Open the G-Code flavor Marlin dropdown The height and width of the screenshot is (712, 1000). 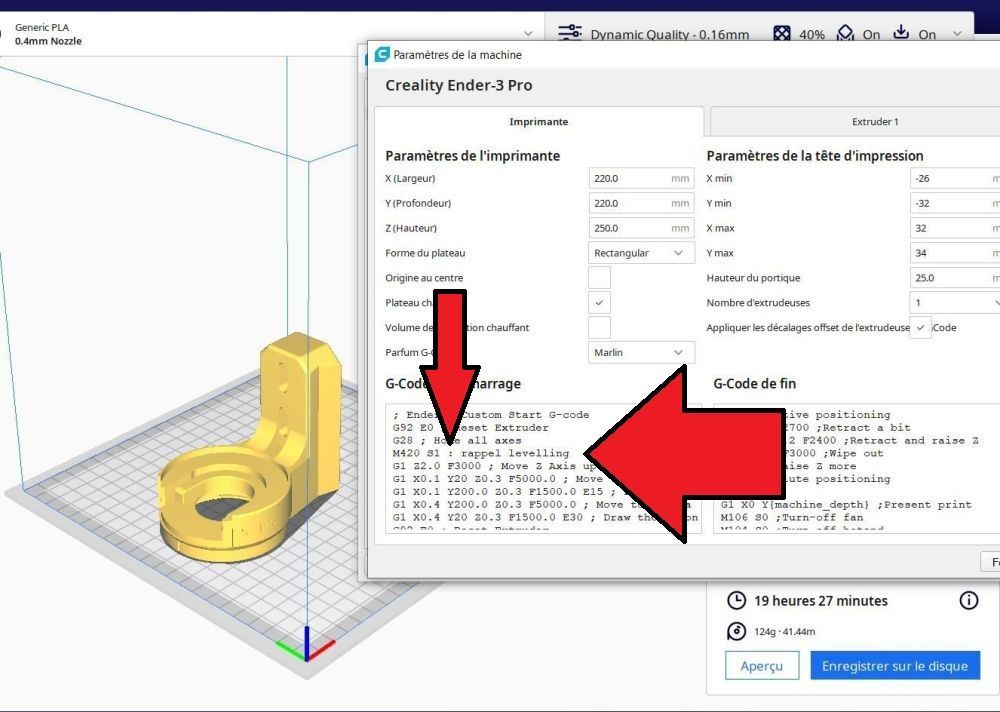click(x=641, y=352)
